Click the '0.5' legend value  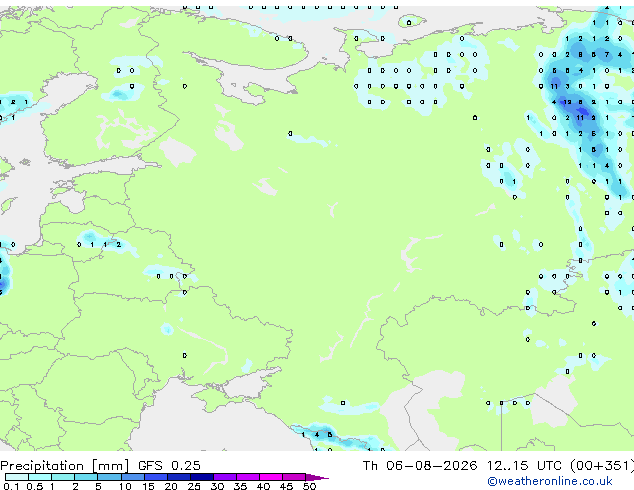click(x=35, y=486)
